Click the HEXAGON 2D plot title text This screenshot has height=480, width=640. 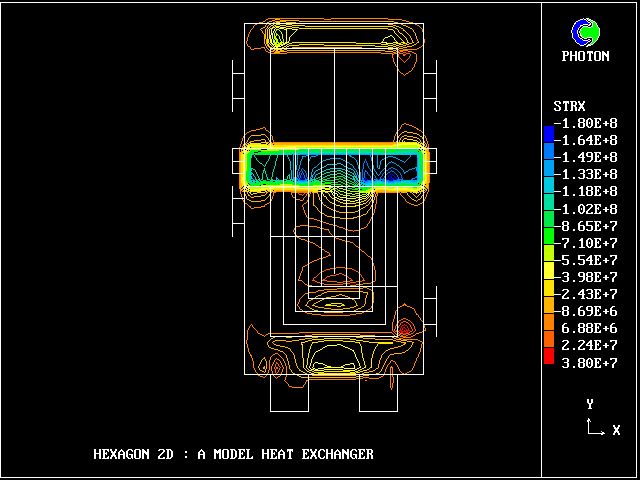(x=233, y=454)
